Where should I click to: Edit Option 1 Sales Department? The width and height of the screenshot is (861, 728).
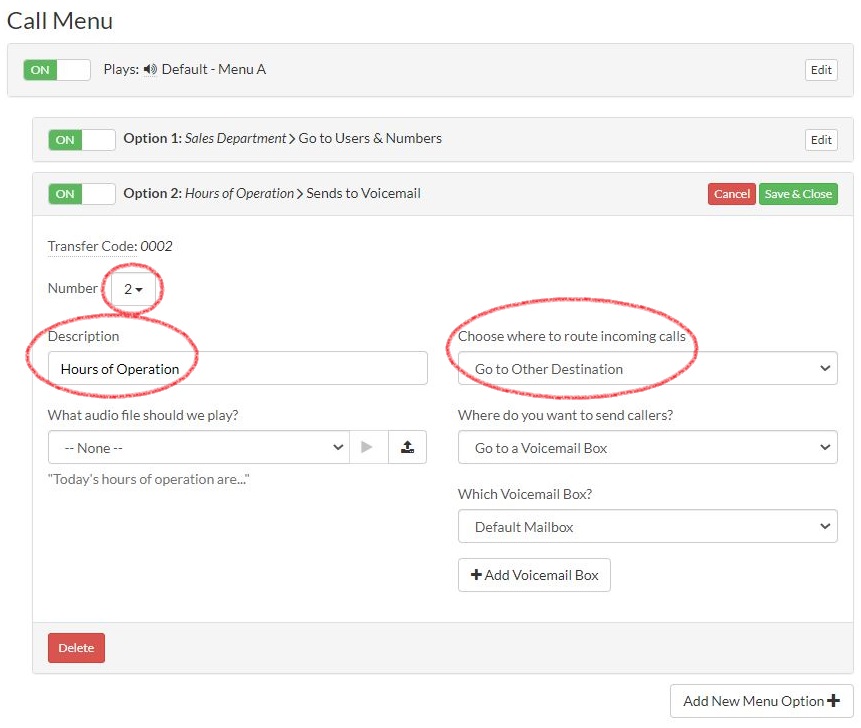[821, 140]
